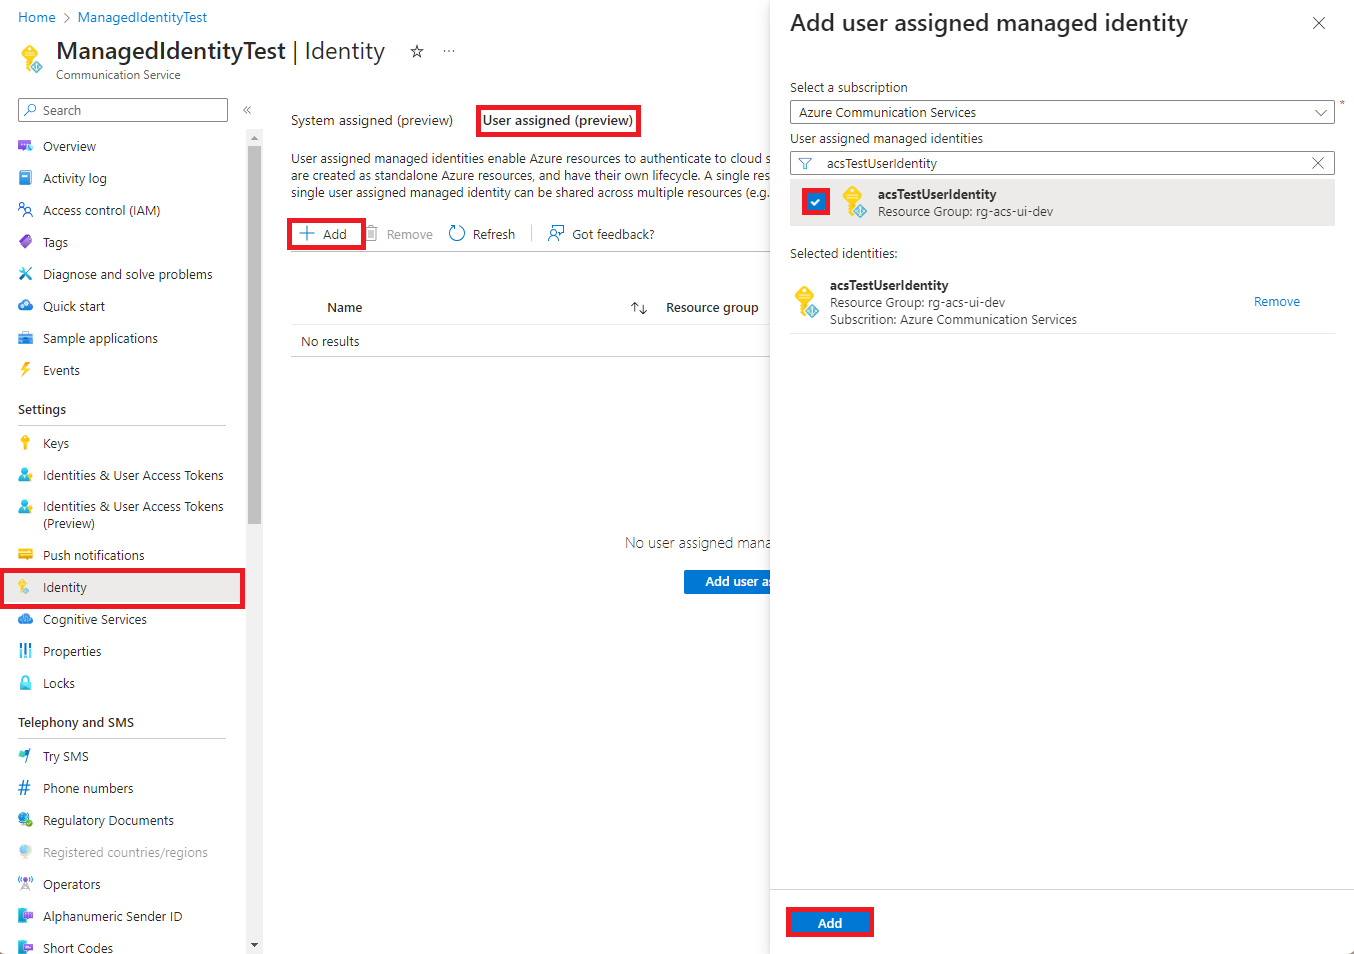This screenshot has width=1354, height=954.
Task: Collapse the left navigation menu chevron
Action: (247, 110)
